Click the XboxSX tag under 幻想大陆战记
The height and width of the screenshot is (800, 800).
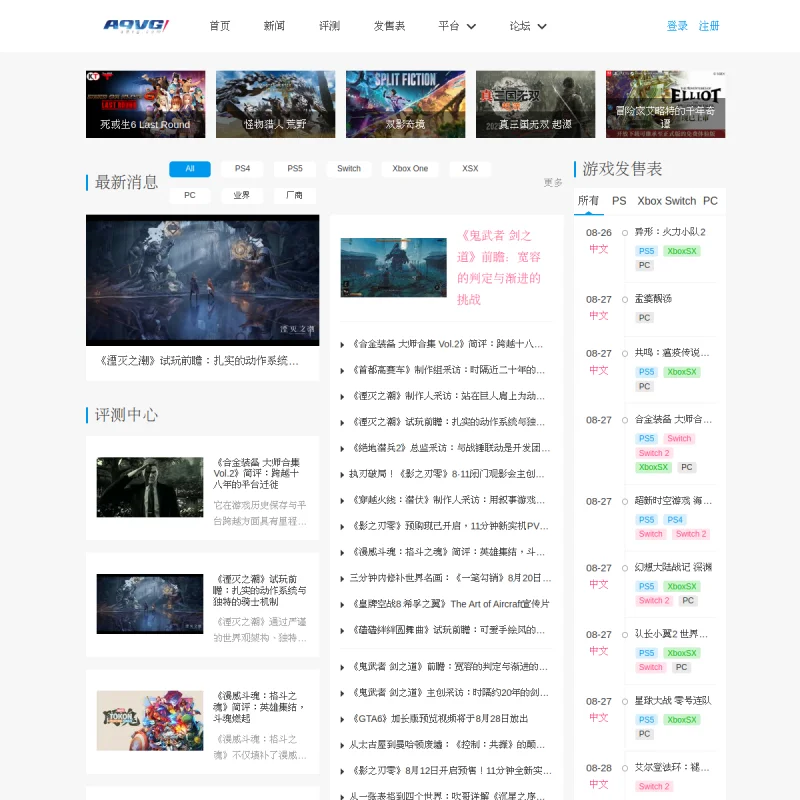682,587
